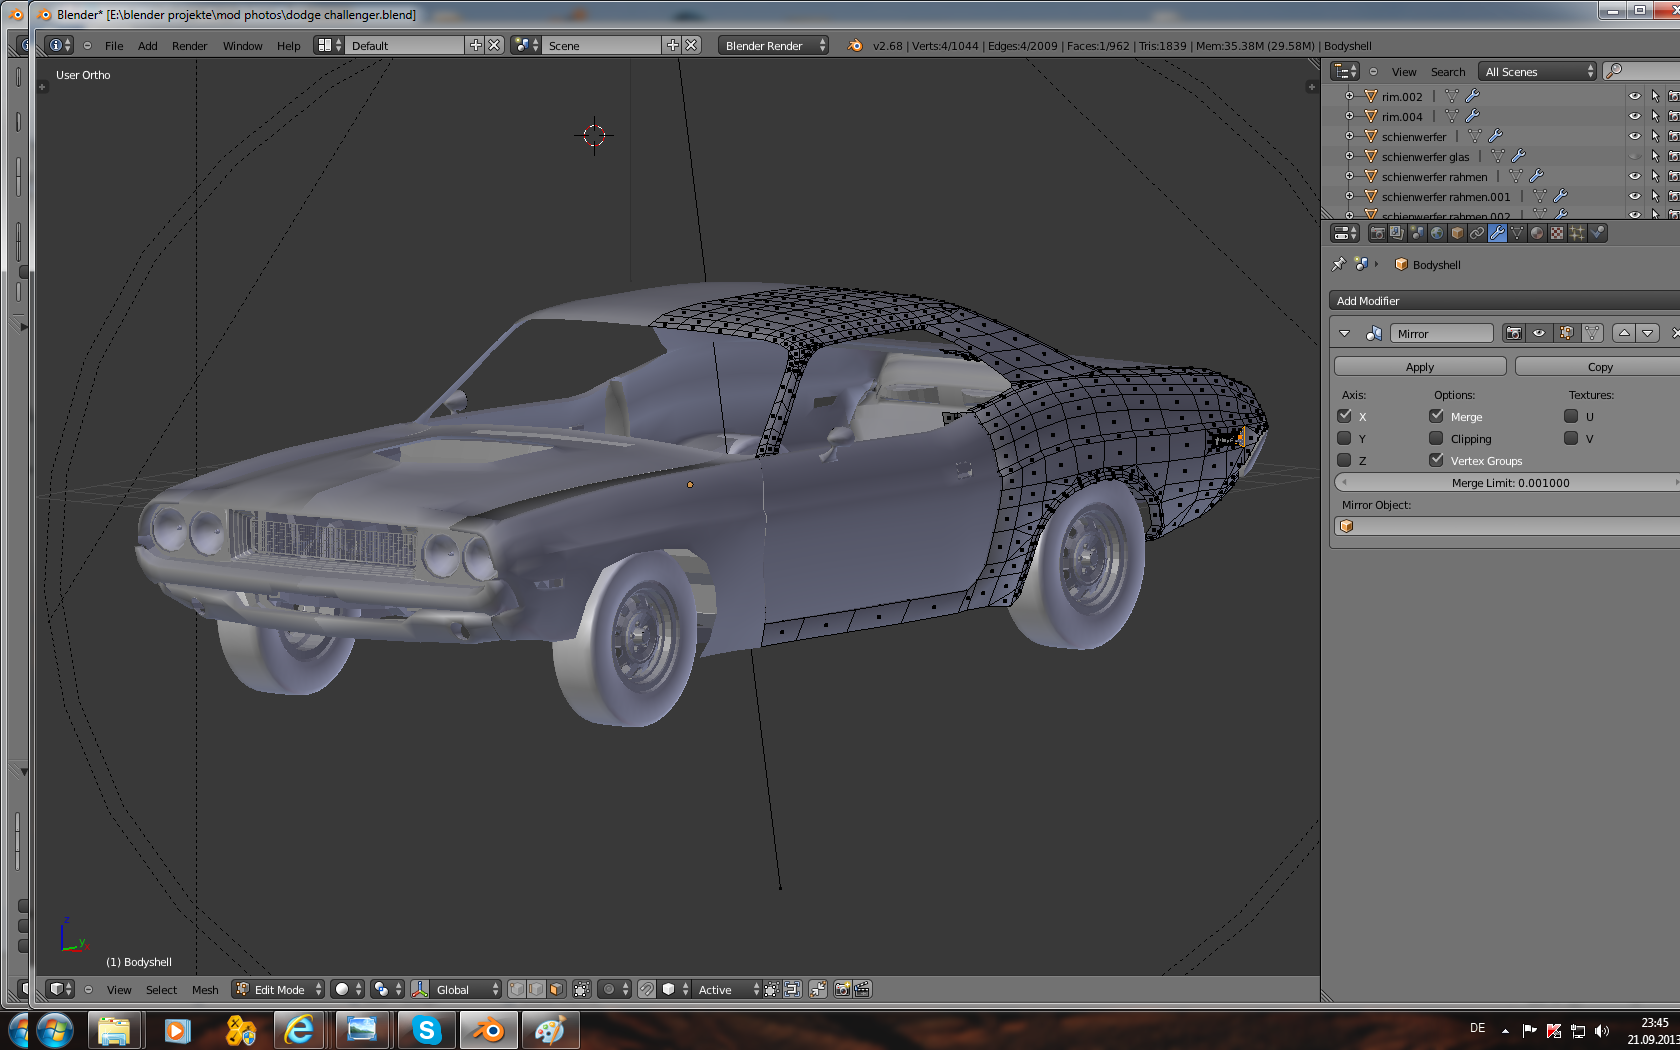Click the Mirror modifier name field
The image size is (1680, 1050).
[x=1441, y=333]
